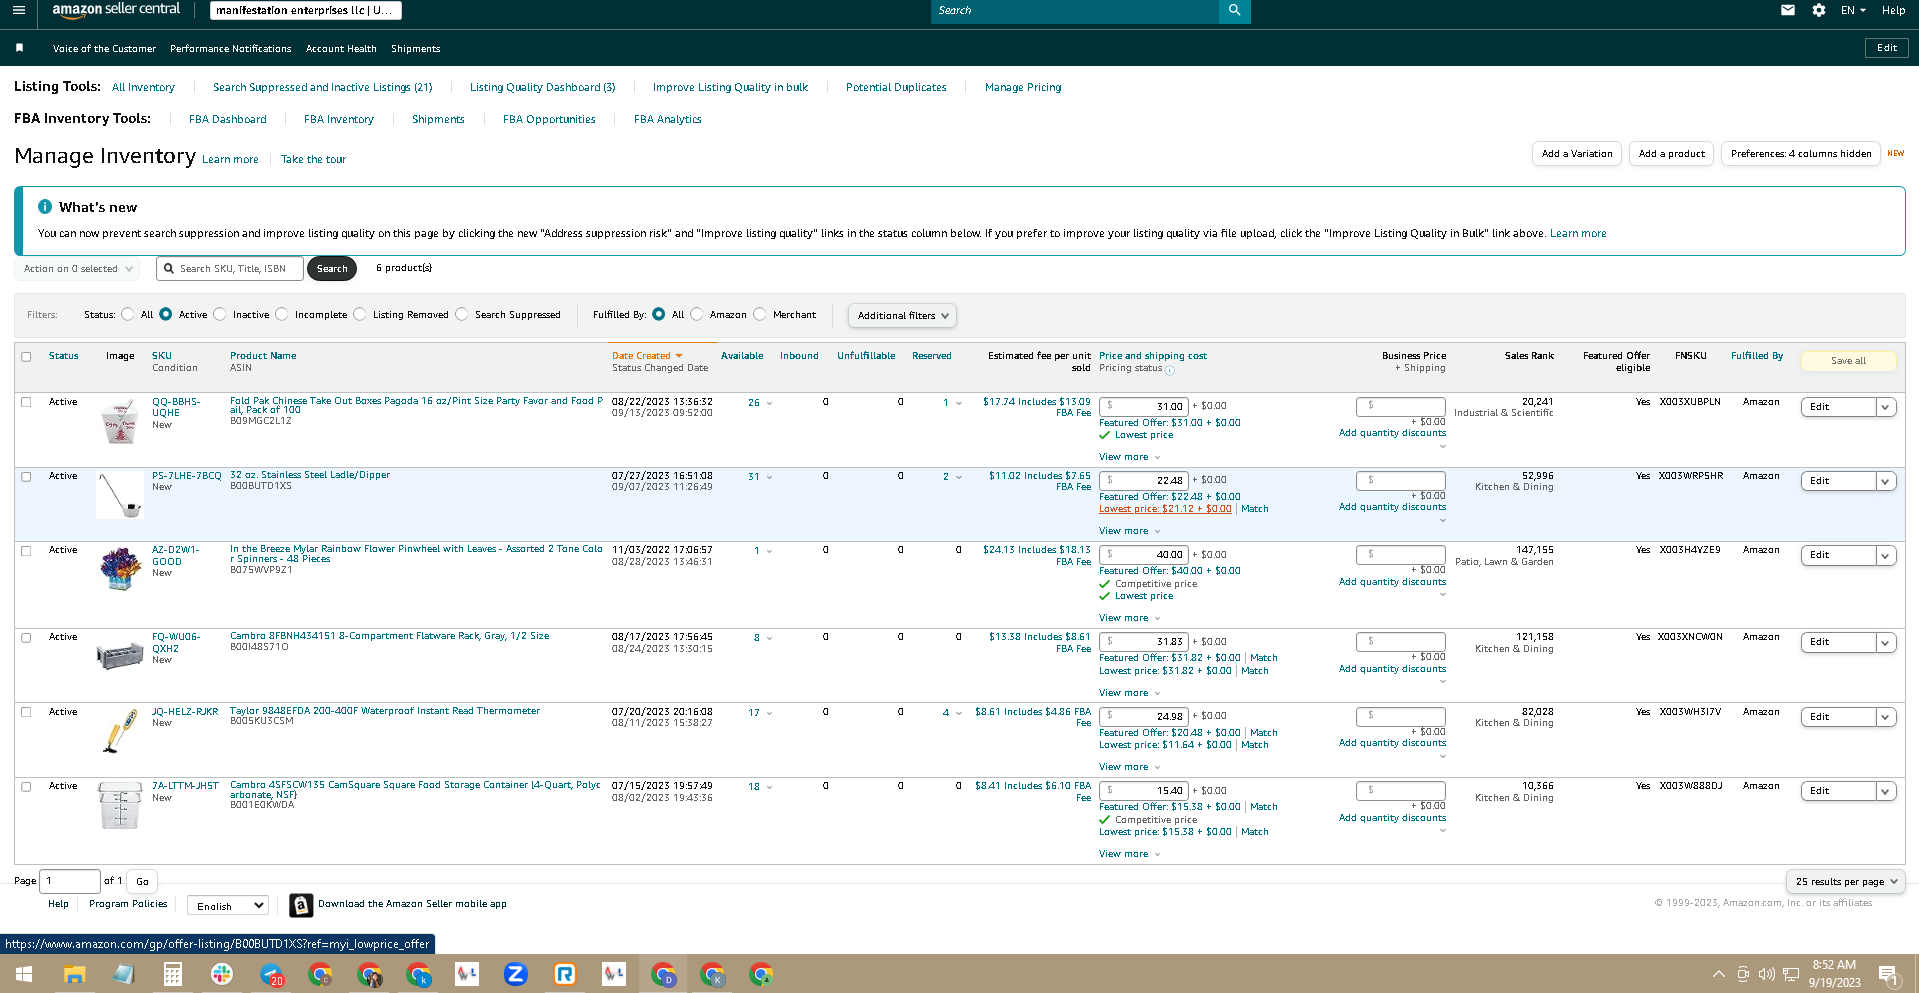Launch Calculator from the taskbar
This screenshot has width=1919, height=993.
[172, 974]
